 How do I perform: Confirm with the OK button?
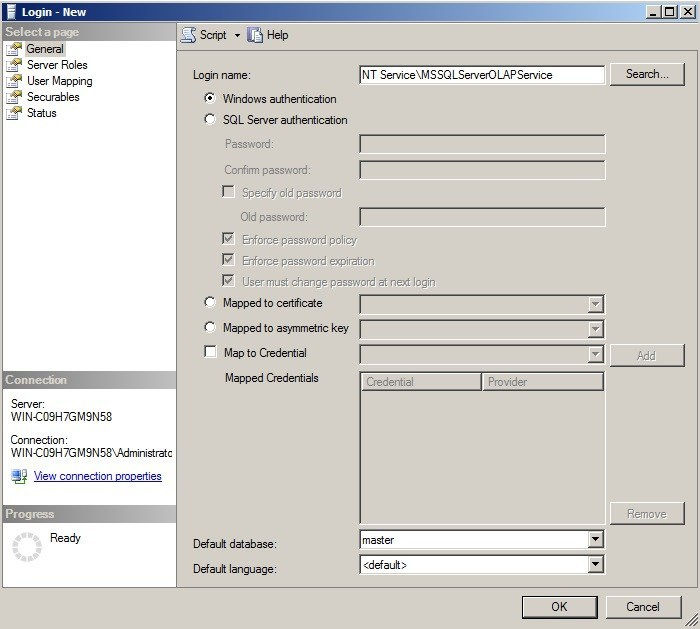click(x=559, y=607)
